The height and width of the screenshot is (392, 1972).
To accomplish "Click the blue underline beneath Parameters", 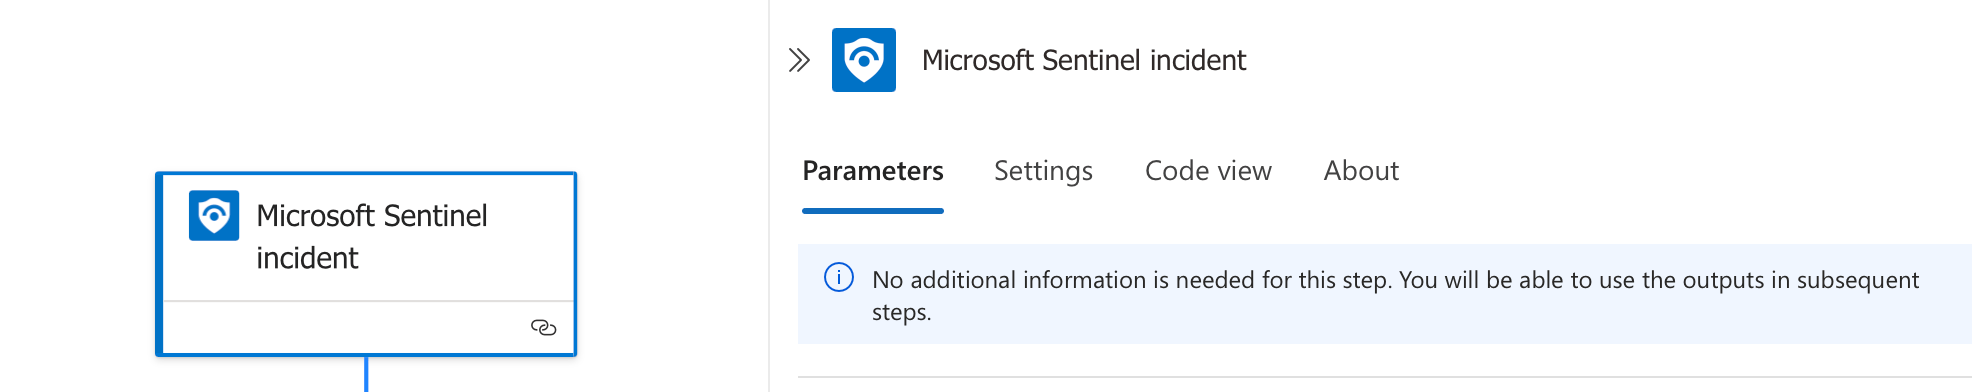I will [873, 210].
